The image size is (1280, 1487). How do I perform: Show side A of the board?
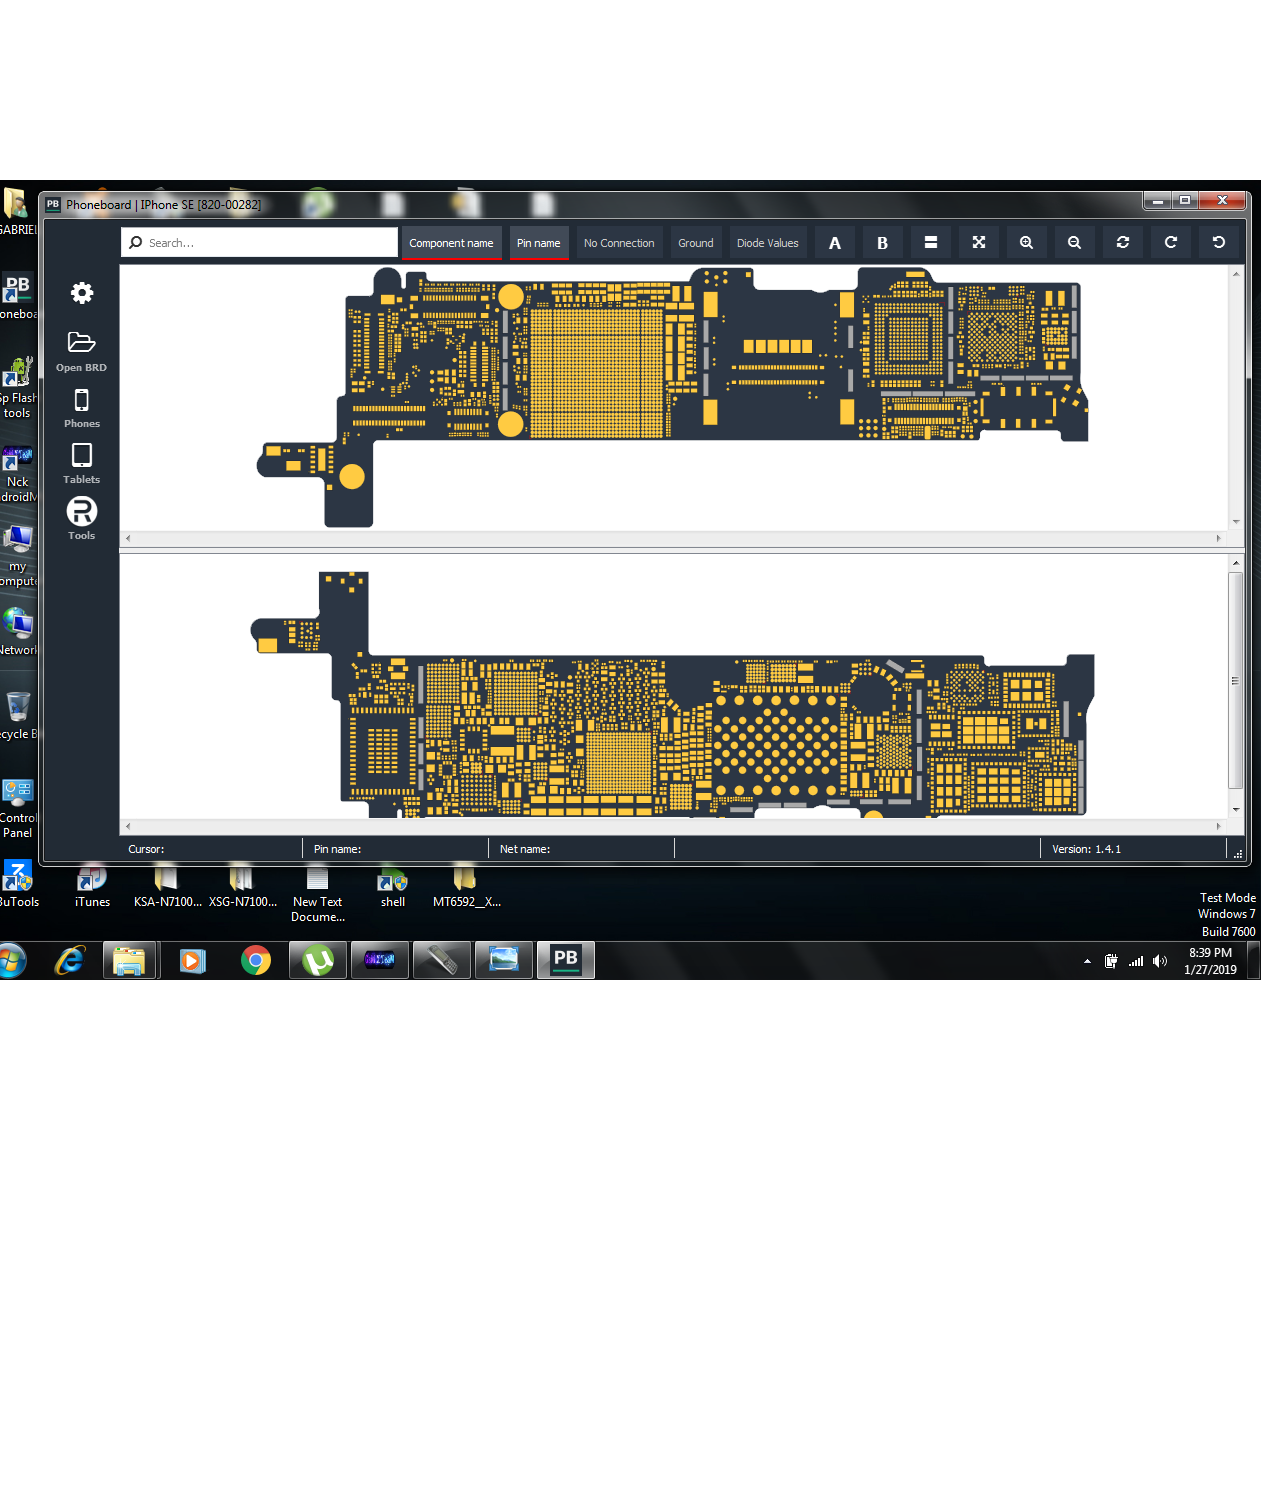(835, 243)
